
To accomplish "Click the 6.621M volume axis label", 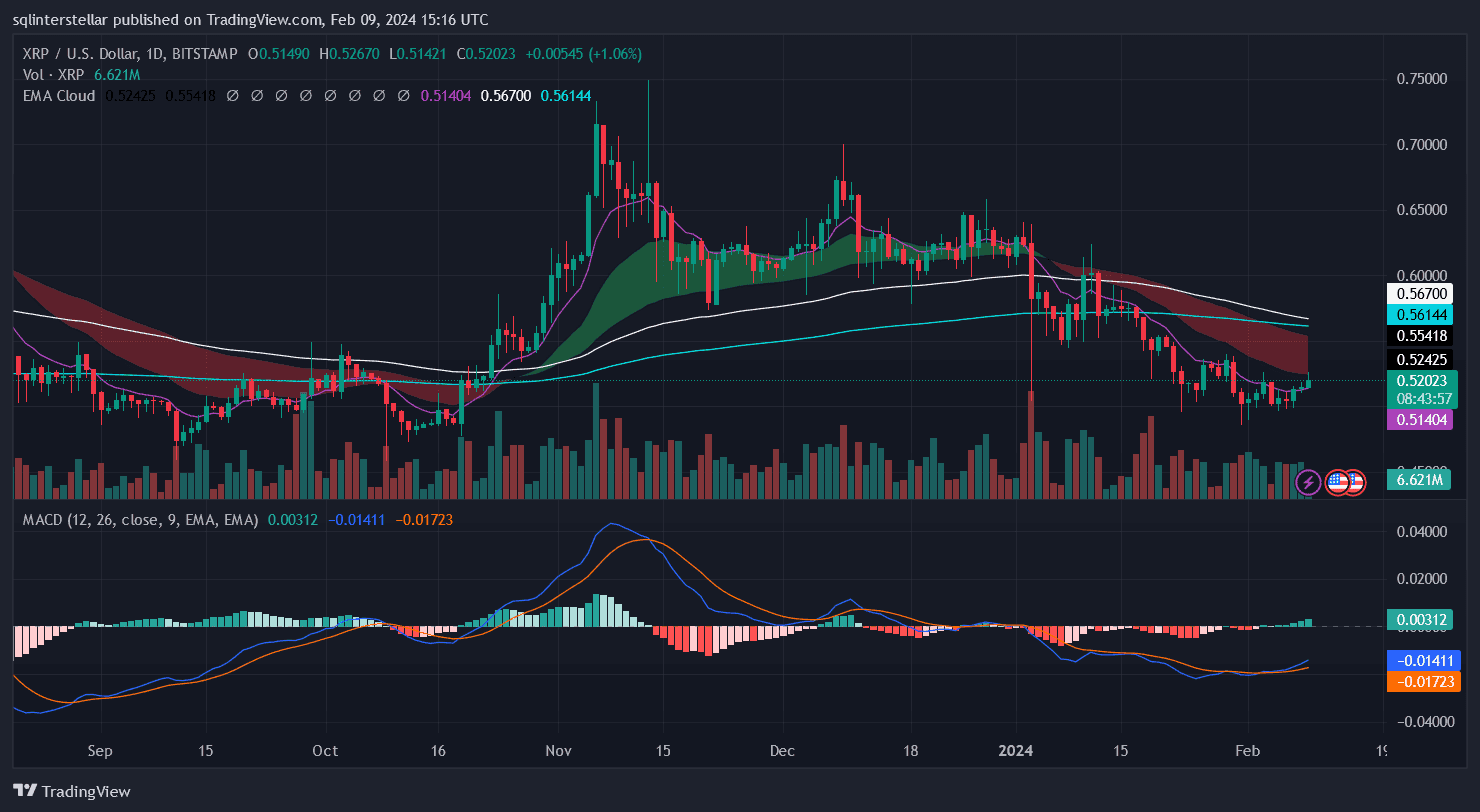I will point(1420,480).
